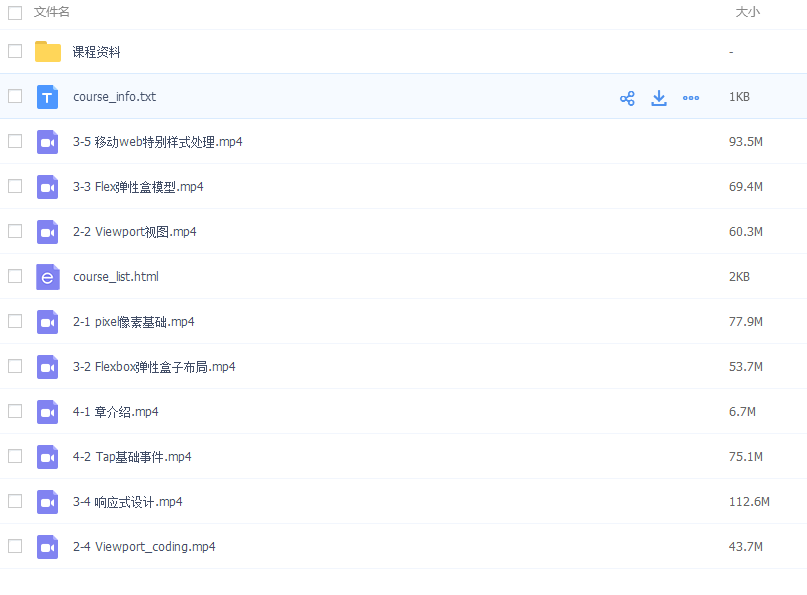Click the 75.1M size value
The width and height of the screenshot is (807, 595).
(x=746, y=457)
